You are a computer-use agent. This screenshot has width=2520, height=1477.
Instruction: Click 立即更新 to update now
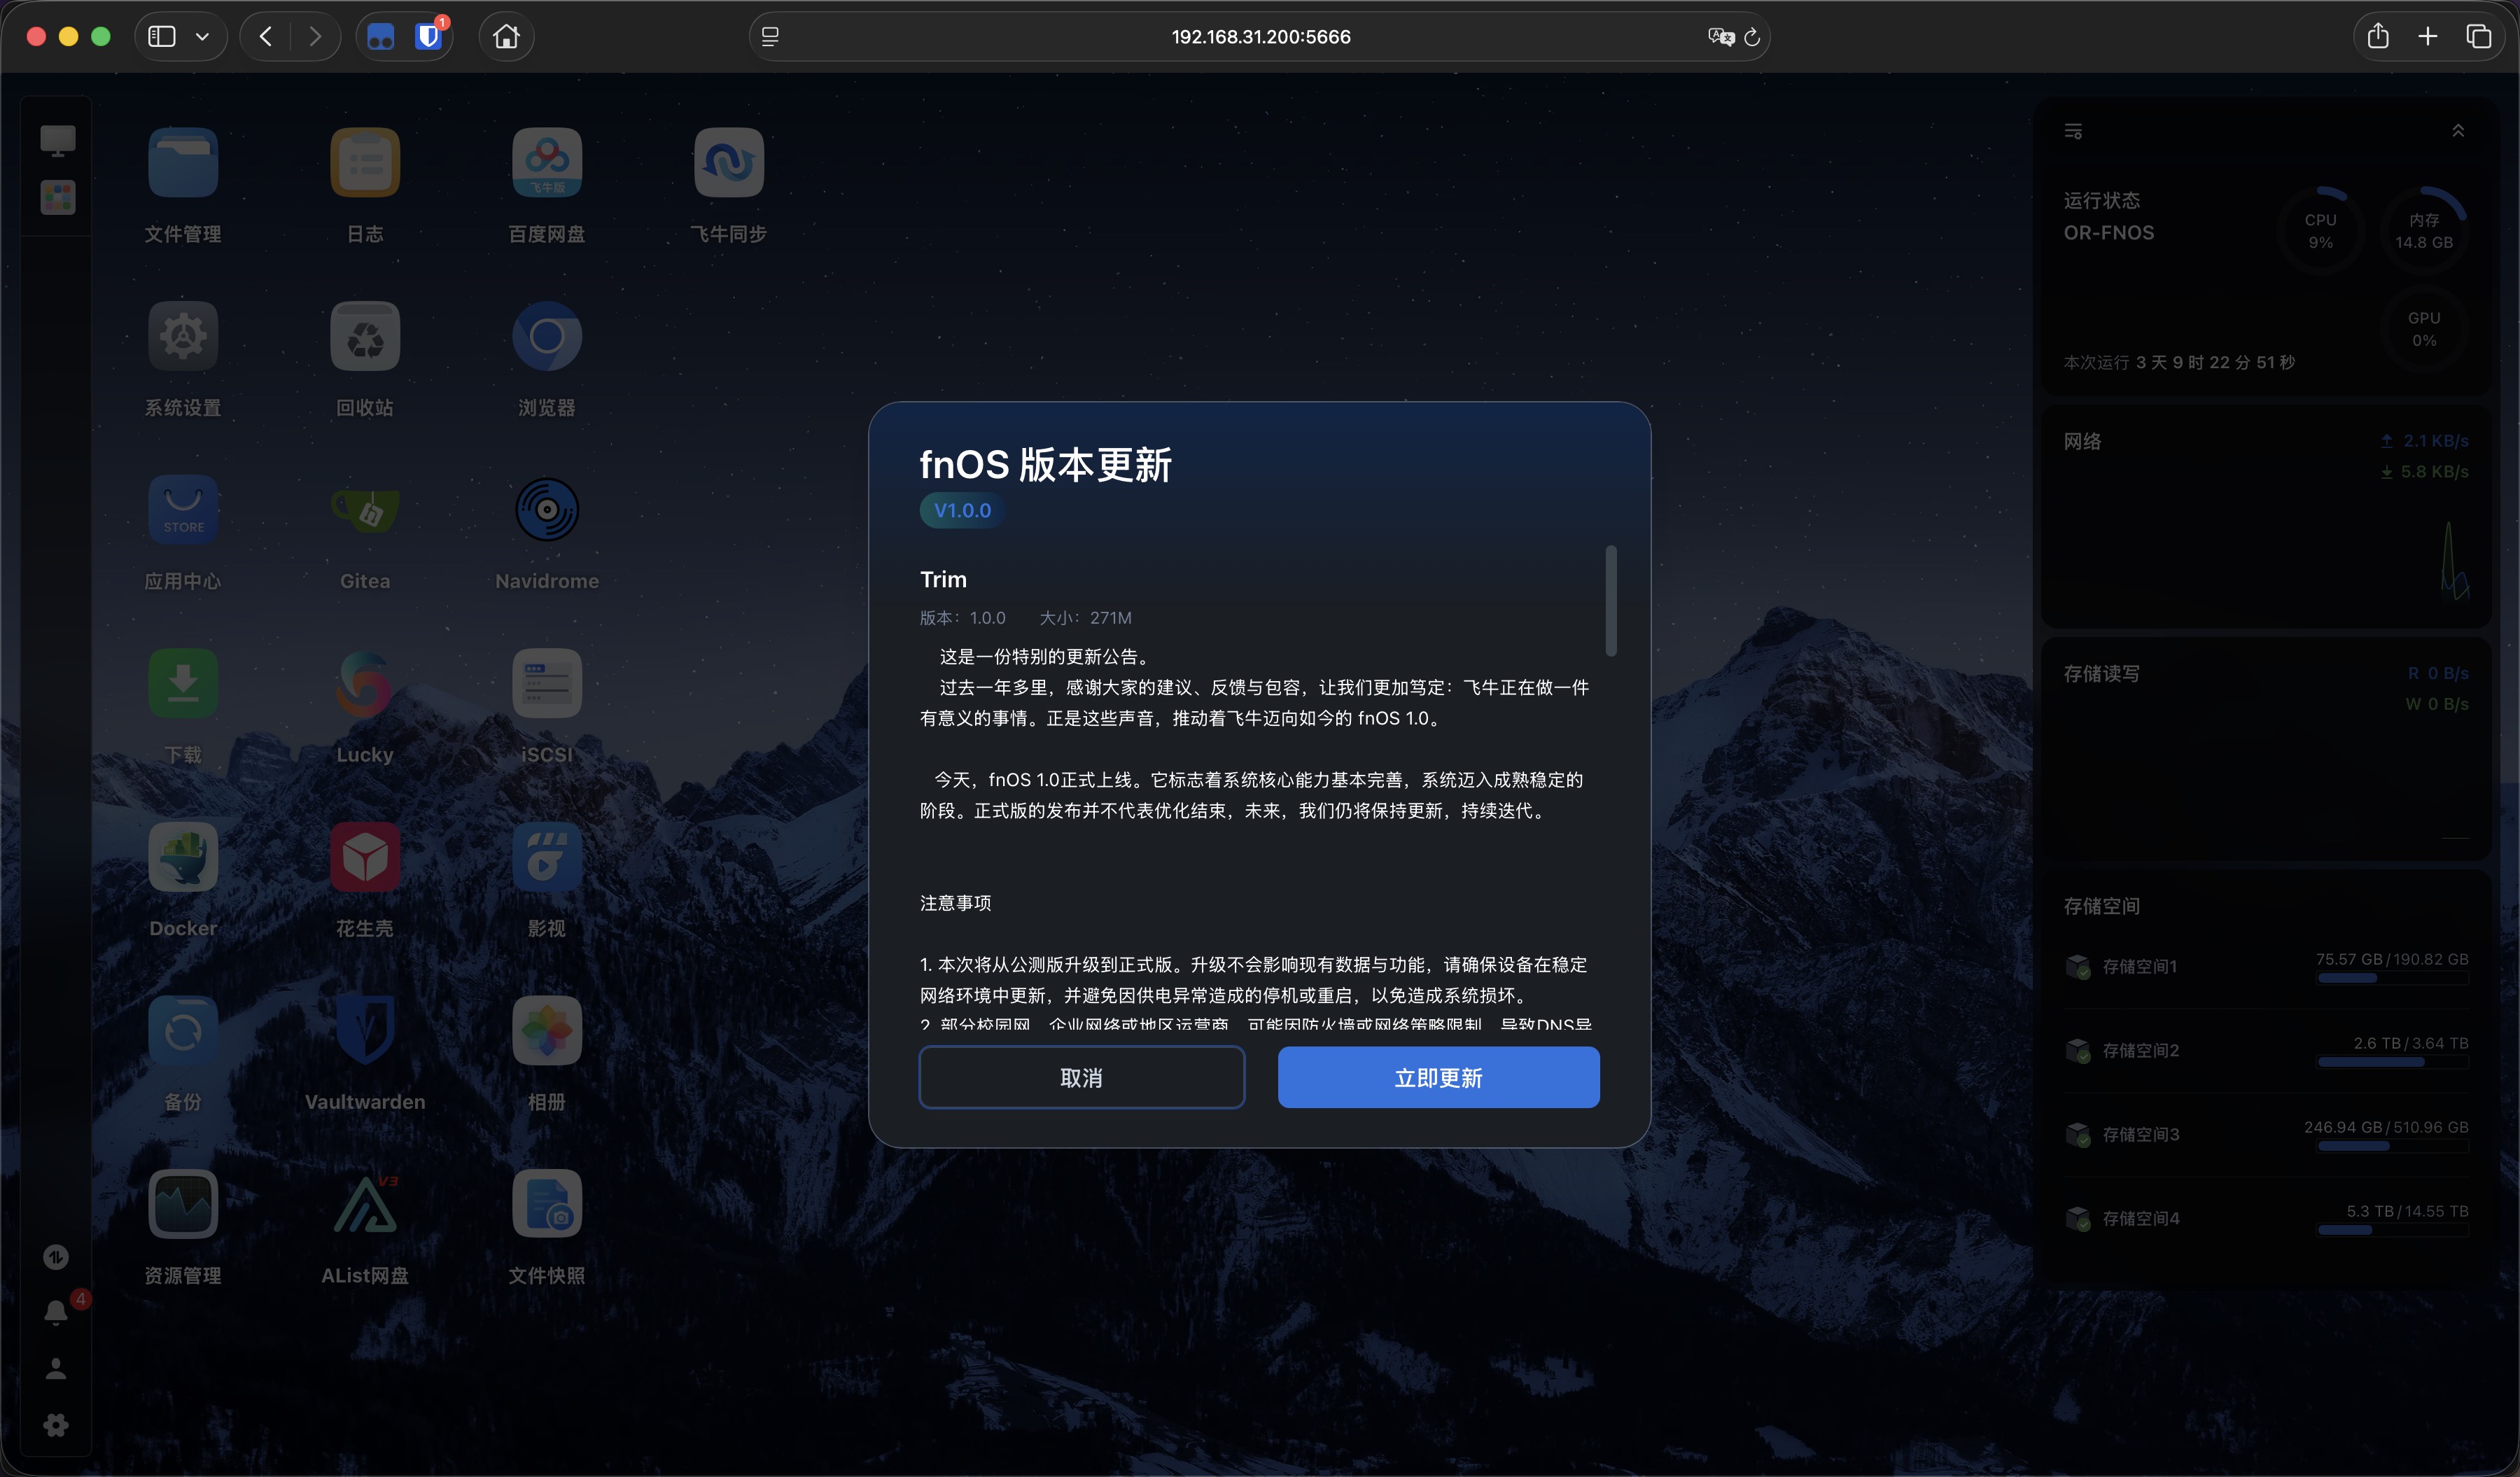tap(1438, 1077)
